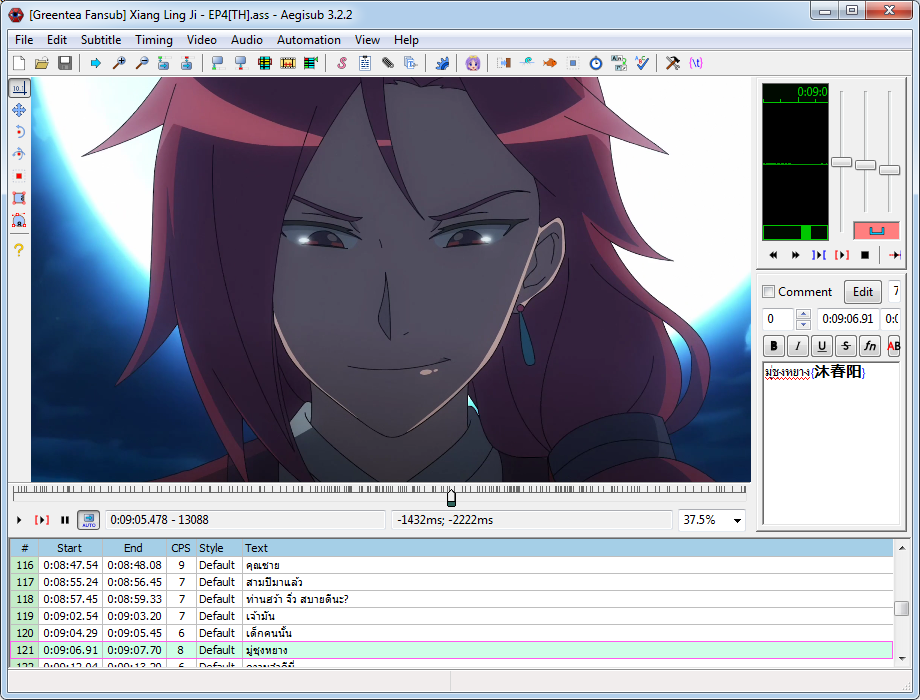This screenshot has height=700, width=920.
Task: Toggle Bold formatting button
Action: tap(773, 346)
